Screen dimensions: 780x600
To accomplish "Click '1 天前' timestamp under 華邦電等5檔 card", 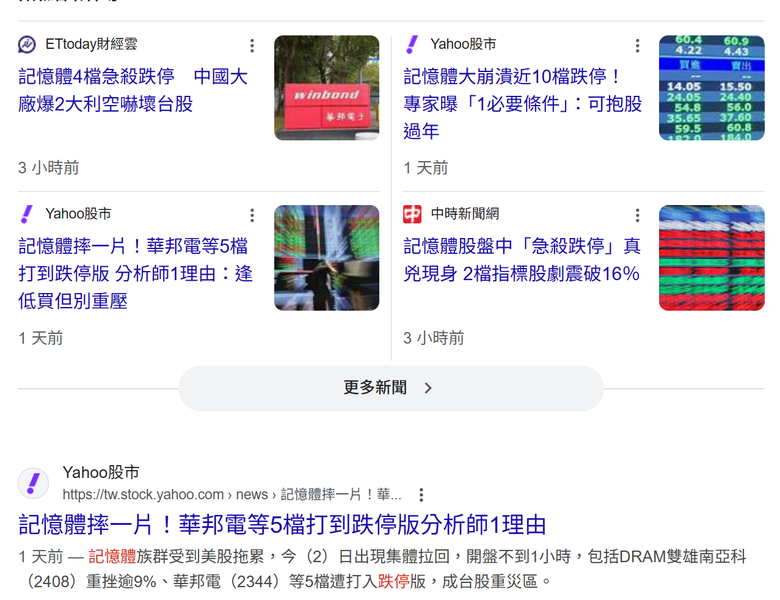I will [41, 338].
